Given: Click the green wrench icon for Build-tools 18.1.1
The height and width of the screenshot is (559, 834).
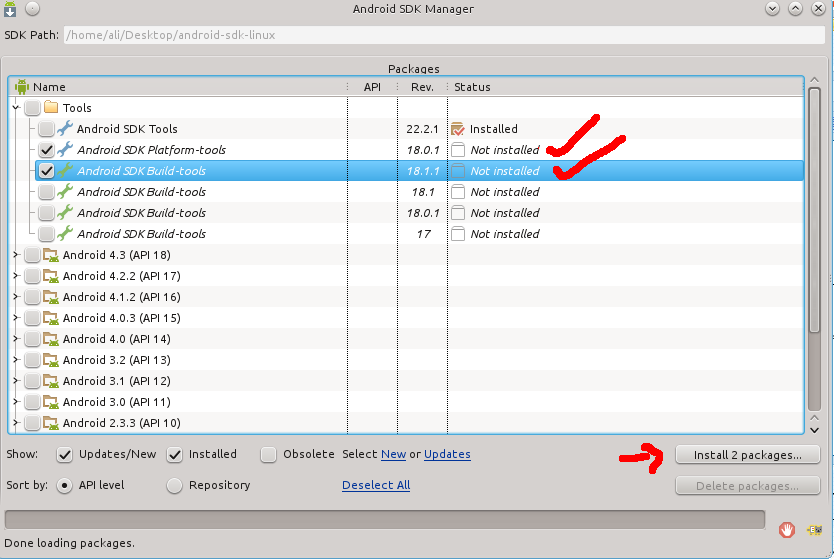Looking at the screenshot, I should tap(65, 171).
